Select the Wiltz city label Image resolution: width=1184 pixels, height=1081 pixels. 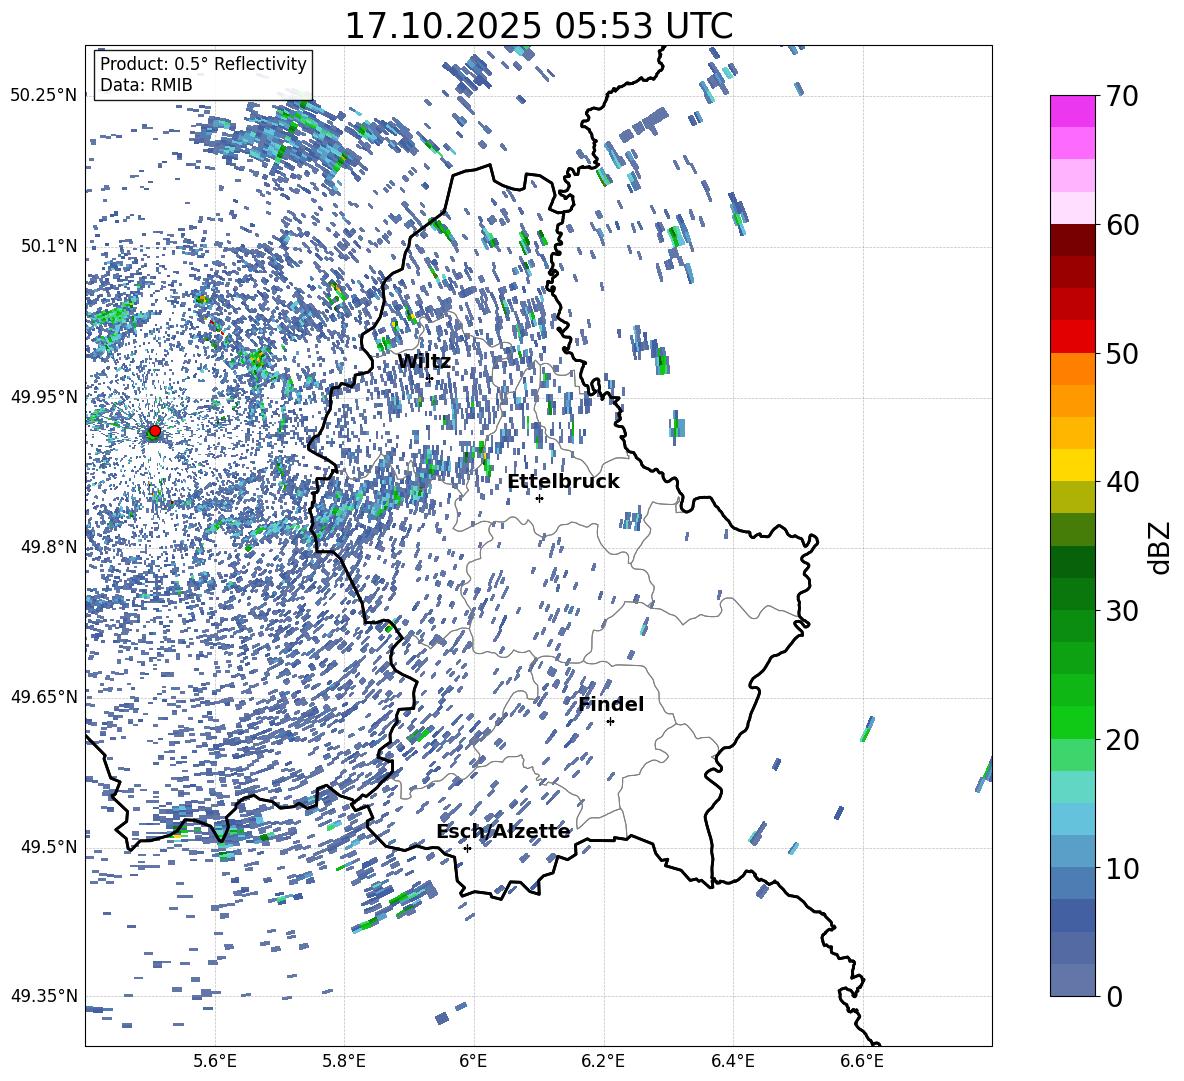(424, 361)
